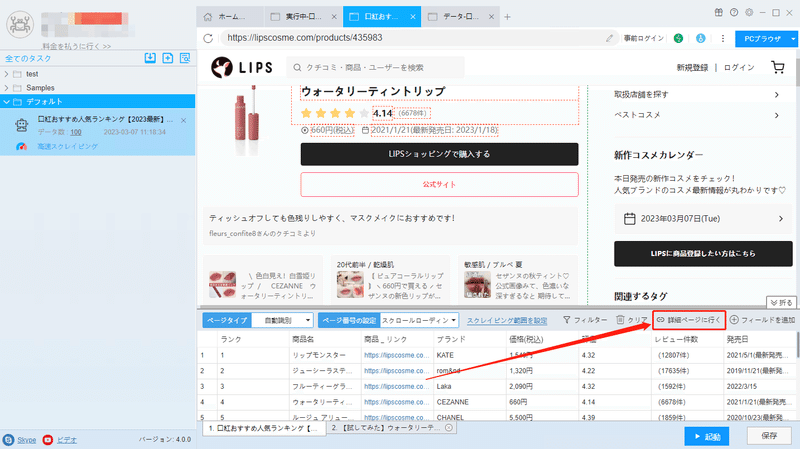
Task: Click the import task icon in the task panel
Action: [150, 58]
